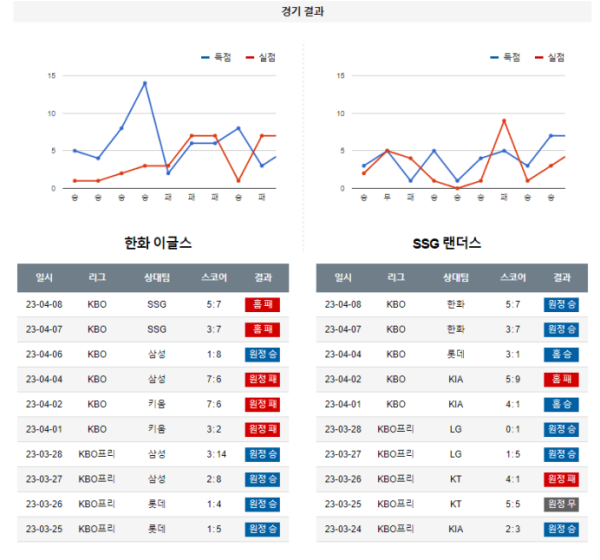This screenshot has height=560, width=600.
Task: Click 롯데 opponent in SSG 23-04-04 row
Action: pos(456,354)
